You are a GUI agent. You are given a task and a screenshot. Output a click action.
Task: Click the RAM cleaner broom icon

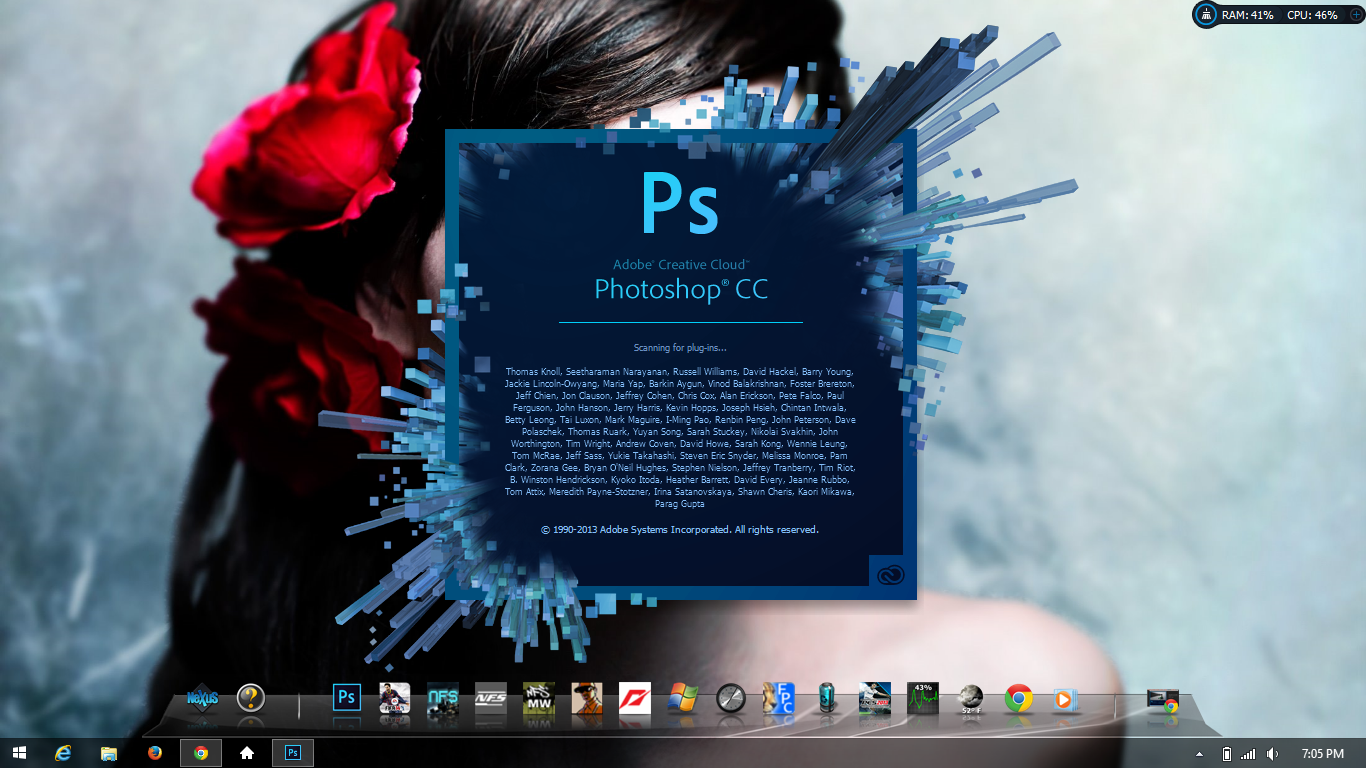tap(1207, 15)
